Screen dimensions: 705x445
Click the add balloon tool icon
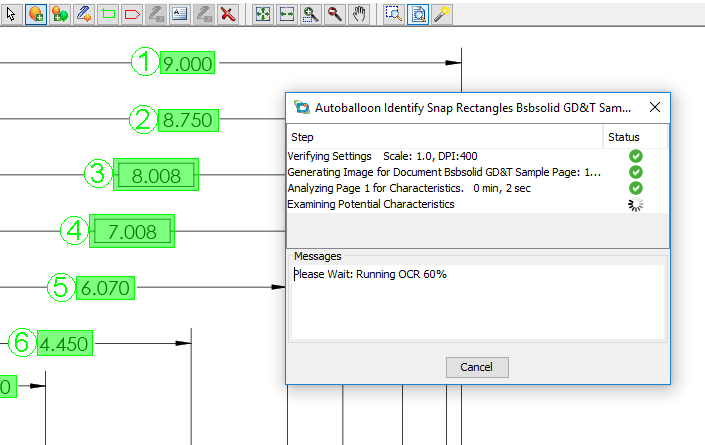(35, 14)
